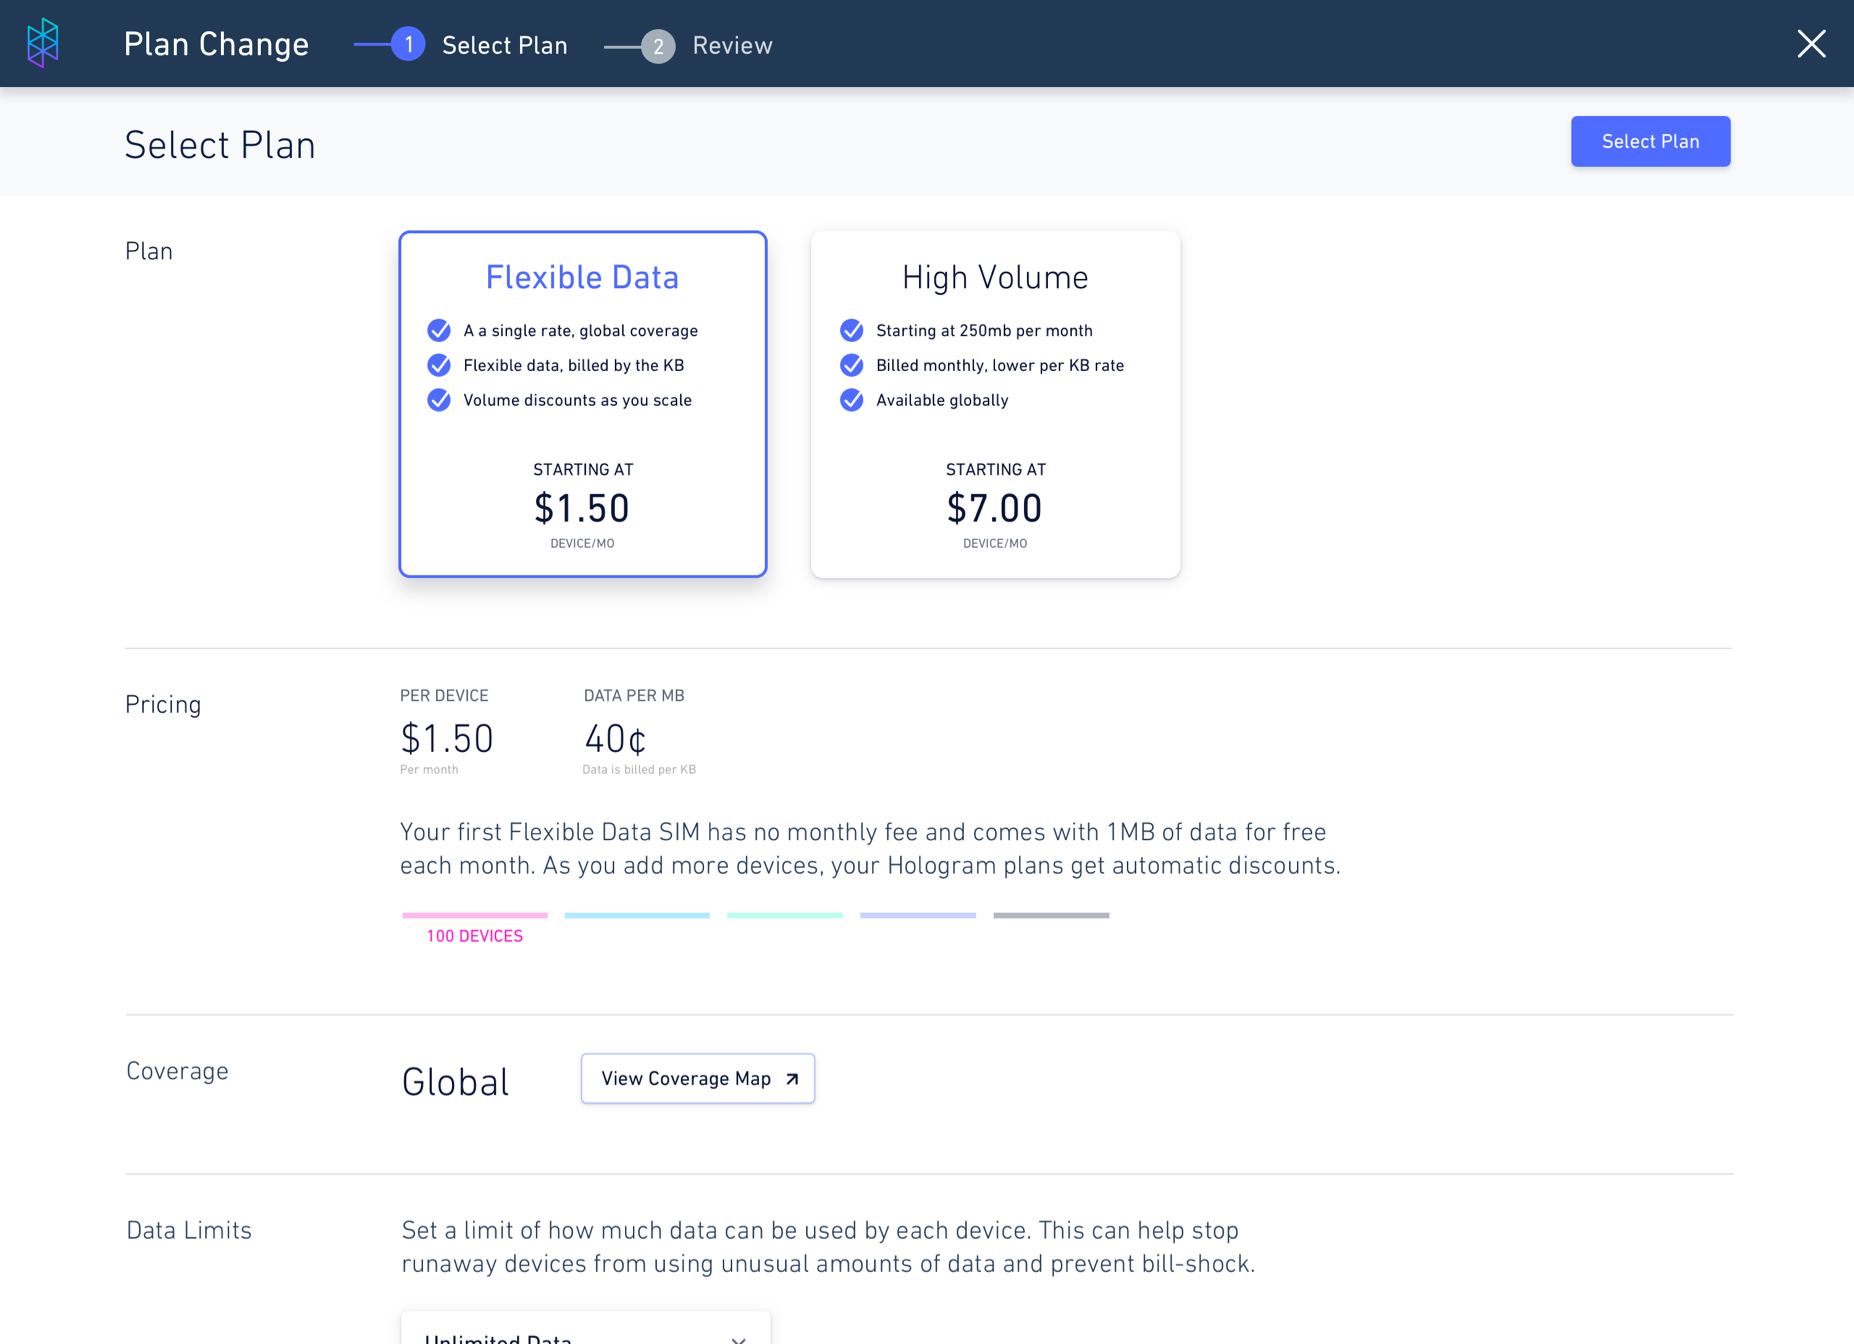Click the pink 100 Devices tier segment
1854x1344 pixels.
pos(474,914)
